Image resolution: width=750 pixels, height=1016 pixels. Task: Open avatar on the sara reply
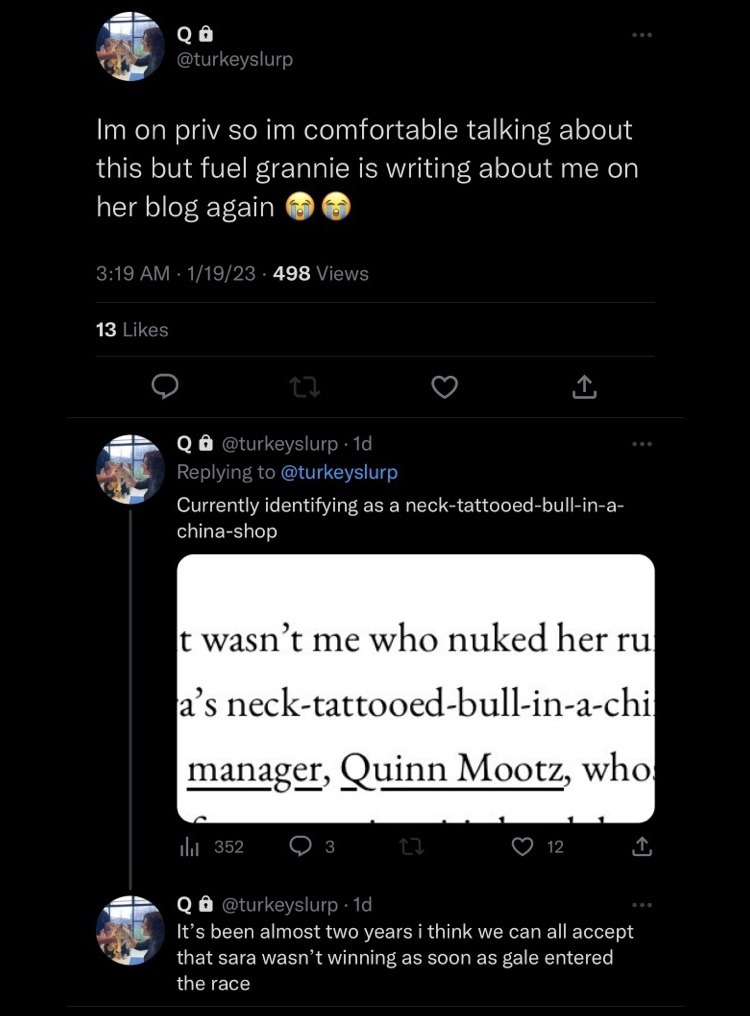click(131, 931)
